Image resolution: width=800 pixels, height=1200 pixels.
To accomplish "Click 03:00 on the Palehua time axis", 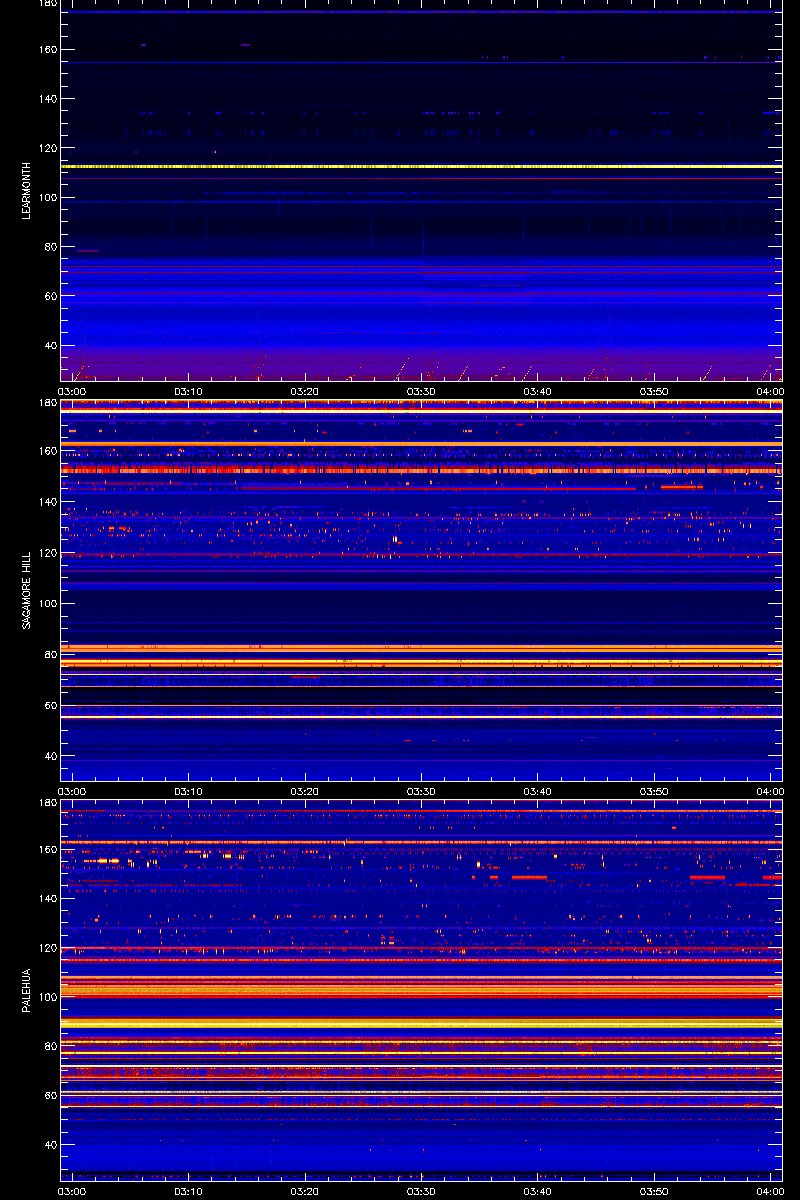I will [73, 1191].
